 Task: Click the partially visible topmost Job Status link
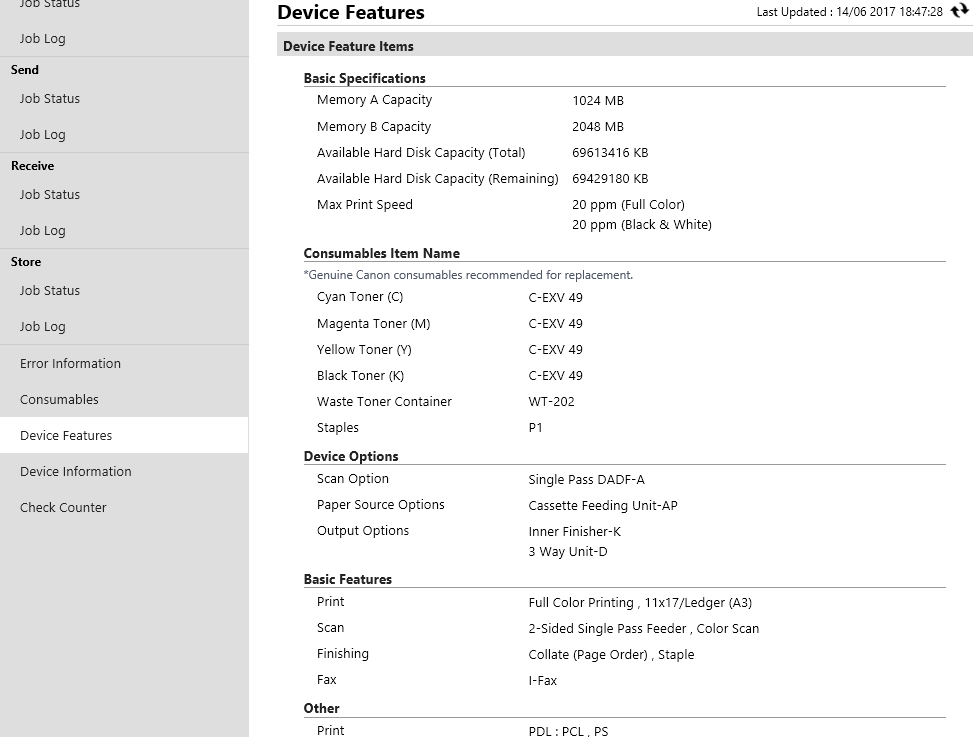pos(50,5)
